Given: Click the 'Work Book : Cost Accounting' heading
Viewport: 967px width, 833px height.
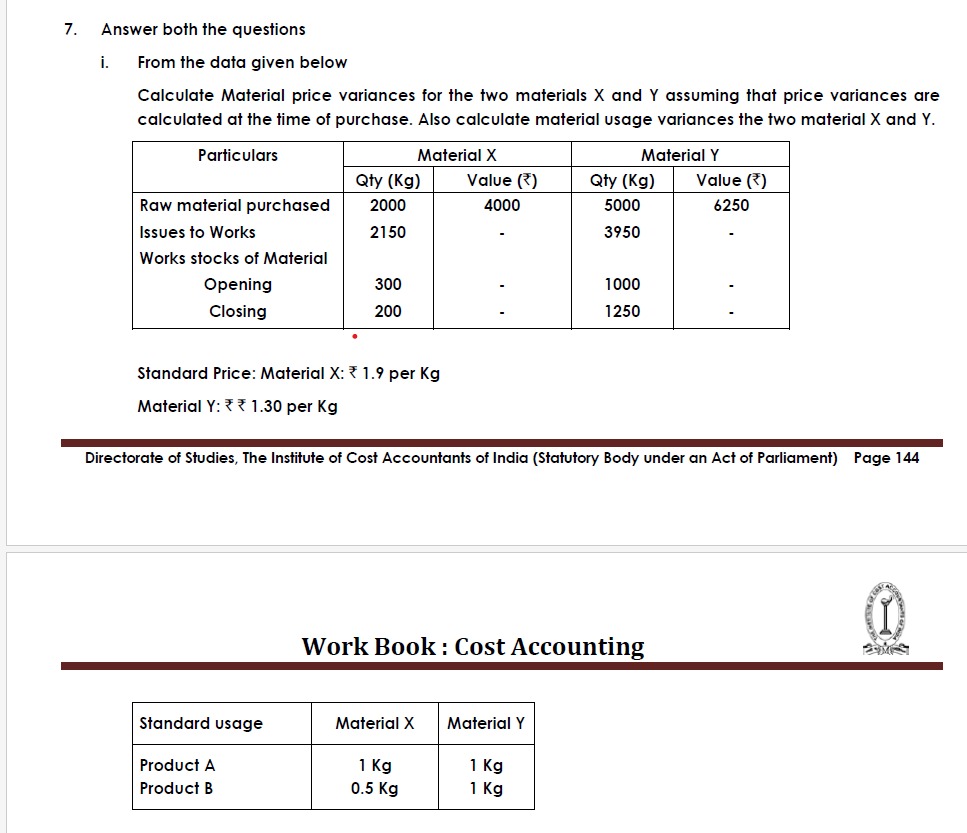Looking at the screenshot, I should tap(473, 646).
